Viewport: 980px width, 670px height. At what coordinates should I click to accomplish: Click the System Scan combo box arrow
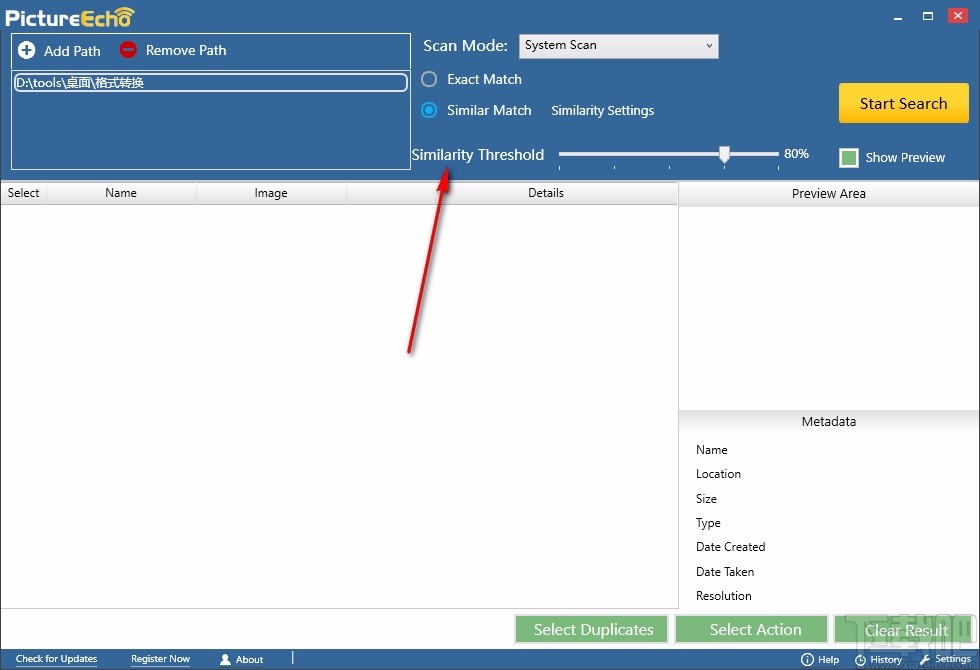709,46
